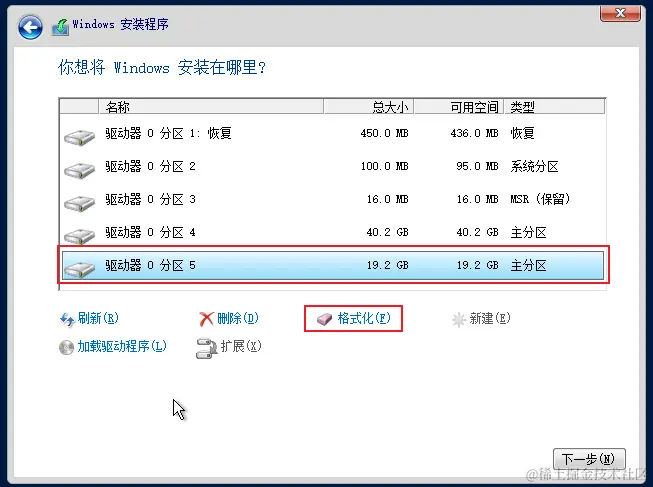Image resolution: width=653 pixels, height=487 pixels.
Task: Click the 450.0 MB total size cell
Action: 384,133
